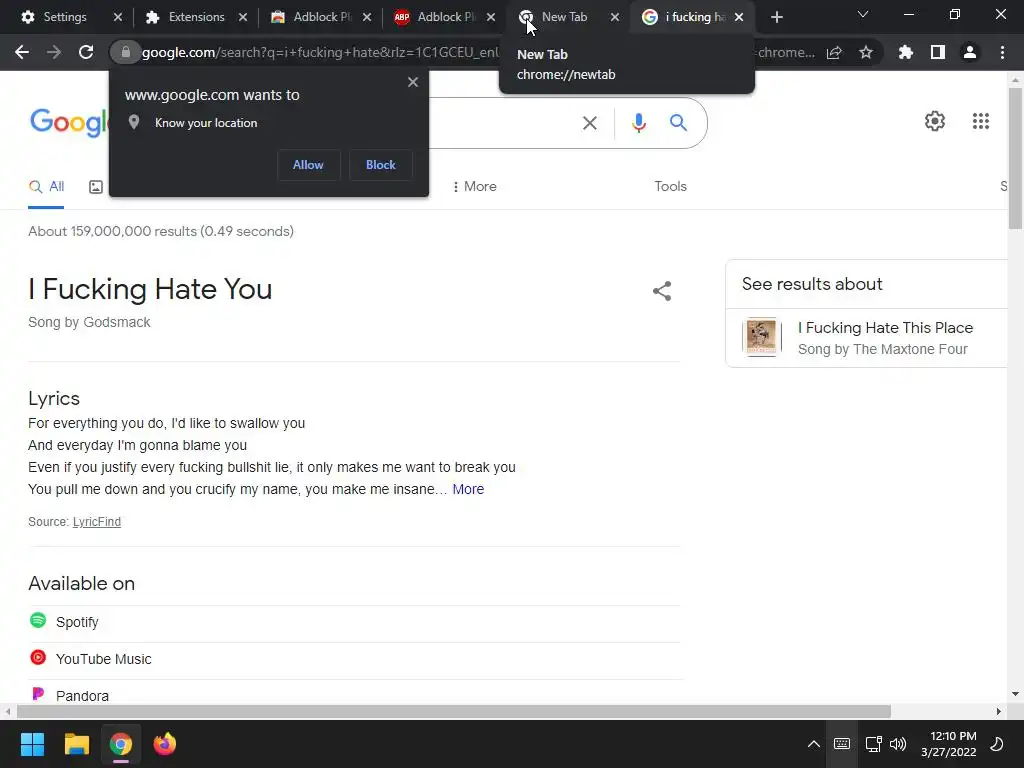
Task: Show hidden system tray icons
Action: point(814,744)
